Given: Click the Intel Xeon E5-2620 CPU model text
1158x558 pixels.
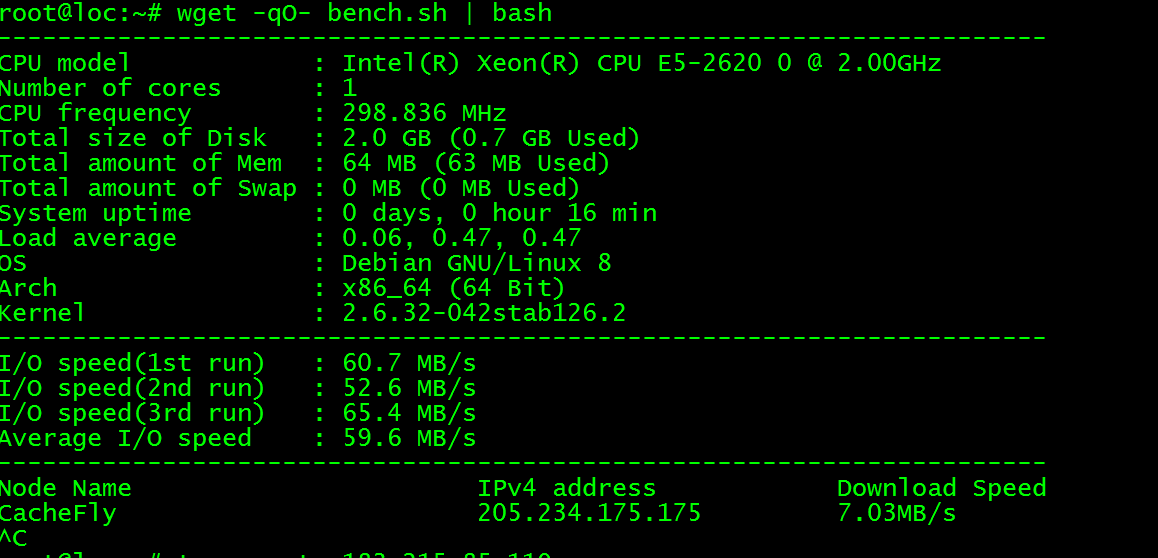Looking at the screenshot, I should tap(641, 63).
